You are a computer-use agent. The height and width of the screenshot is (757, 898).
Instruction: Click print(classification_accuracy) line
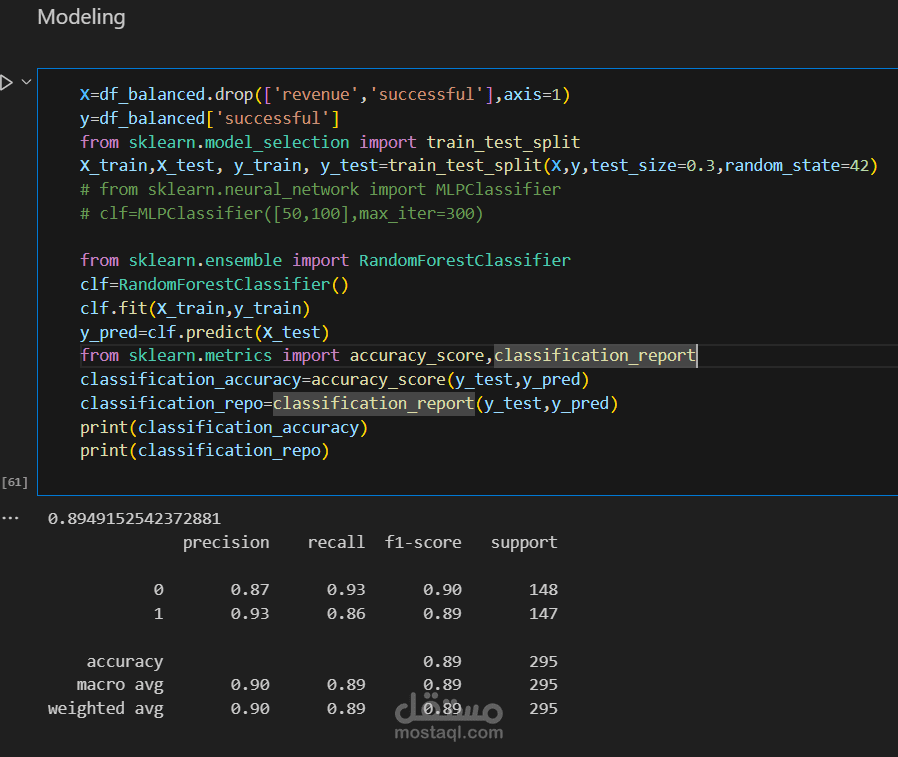(x=223, y=428)
